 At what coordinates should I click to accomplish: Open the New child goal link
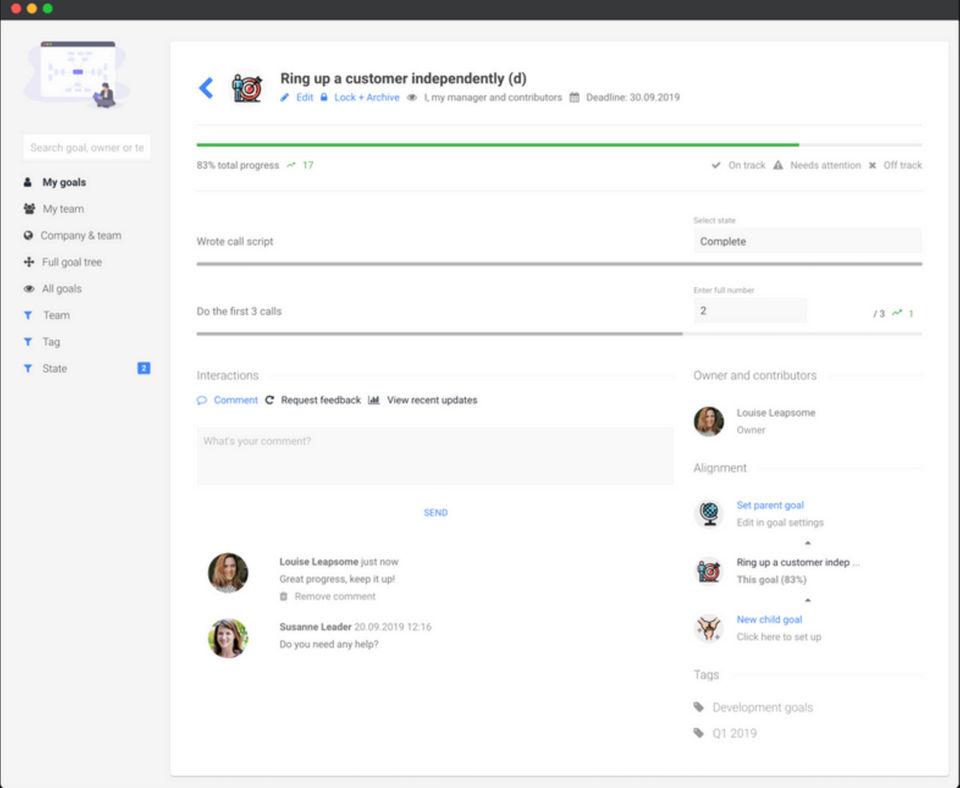tap(769, 620)
